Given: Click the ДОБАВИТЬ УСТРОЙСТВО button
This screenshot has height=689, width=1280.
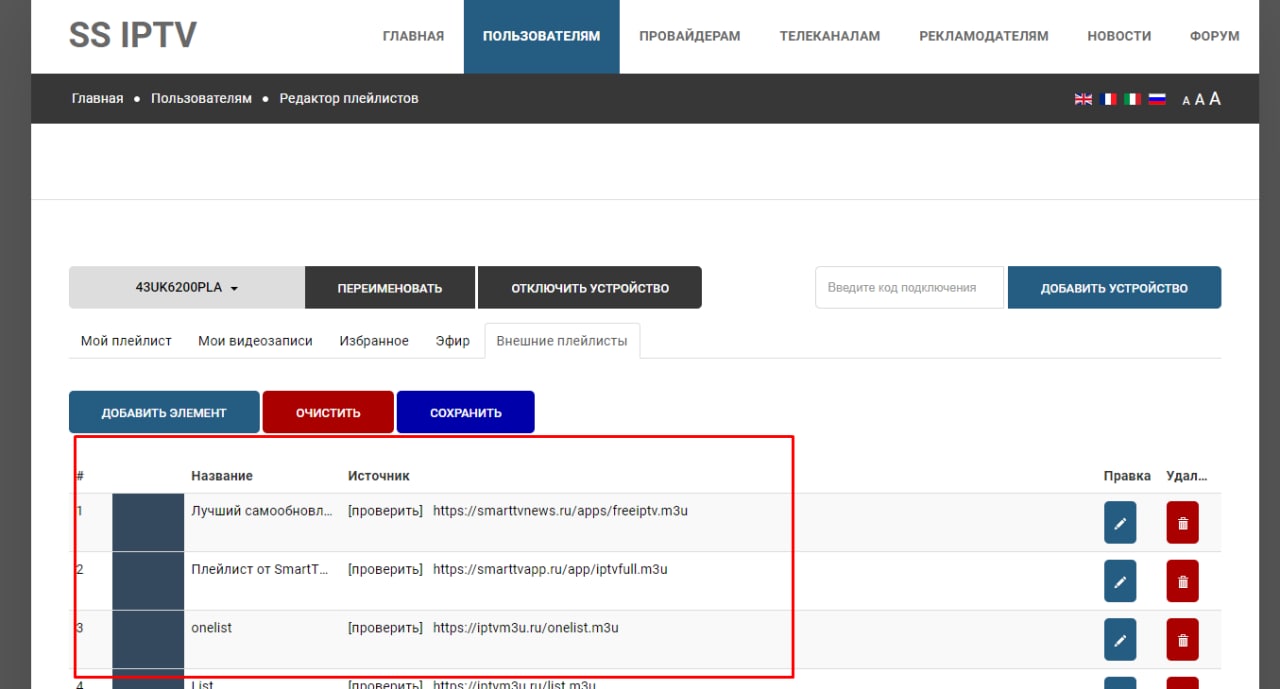Looking at the screenshot, I should point(1114,288).
